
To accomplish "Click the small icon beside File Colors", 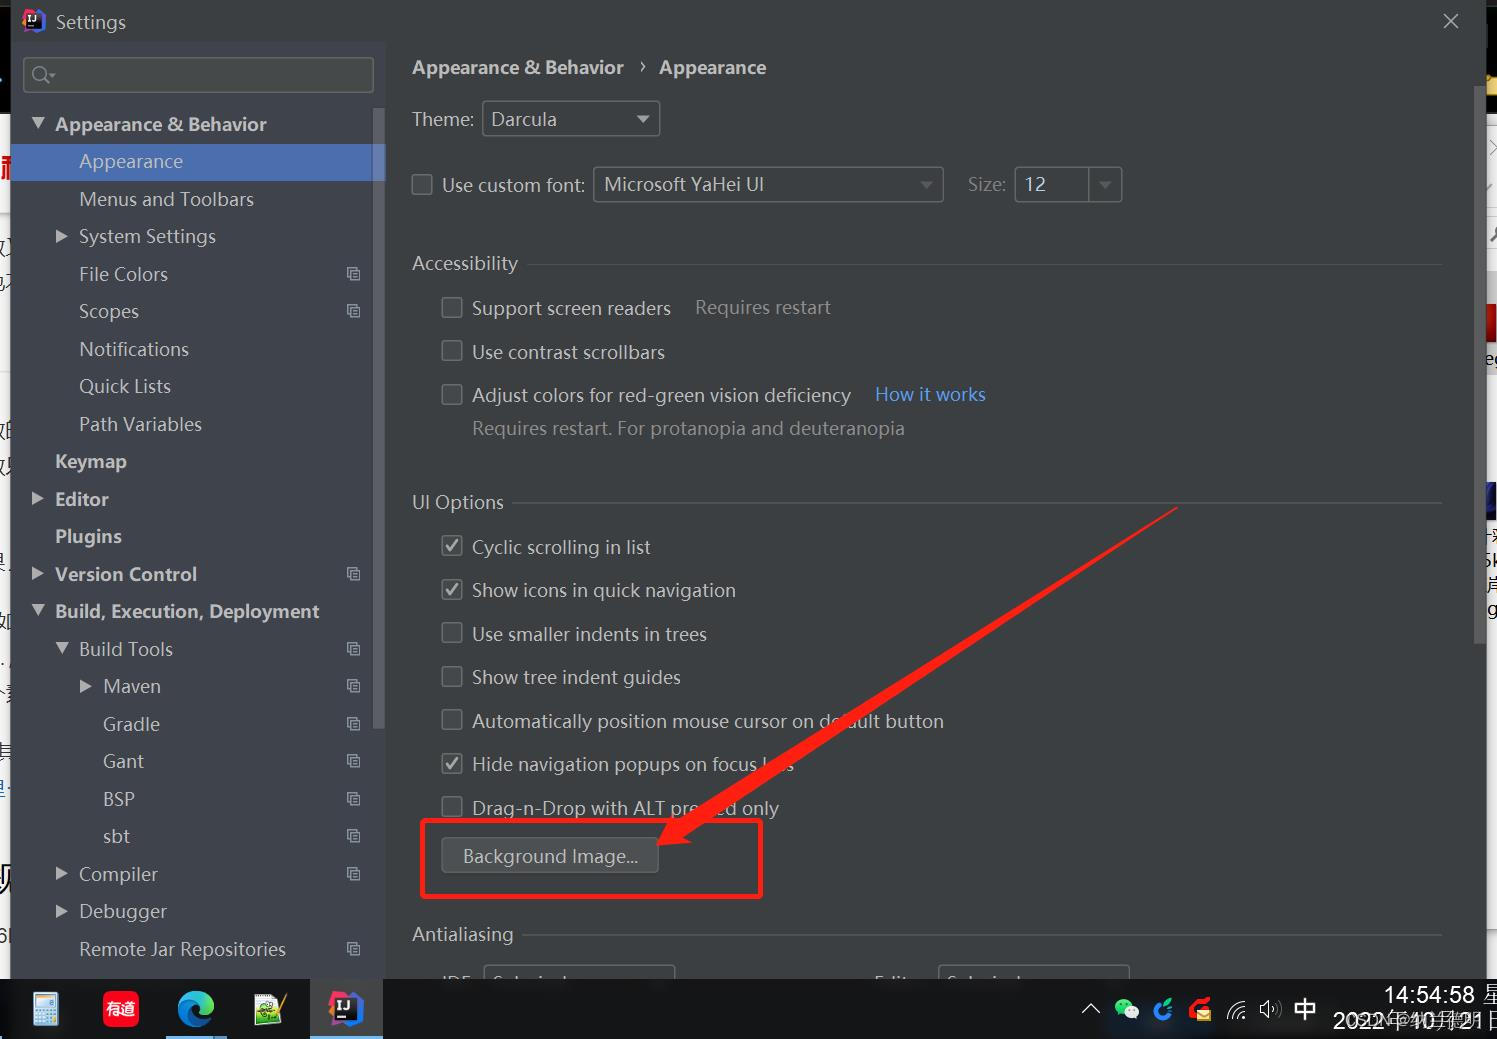I will [353, 273].
